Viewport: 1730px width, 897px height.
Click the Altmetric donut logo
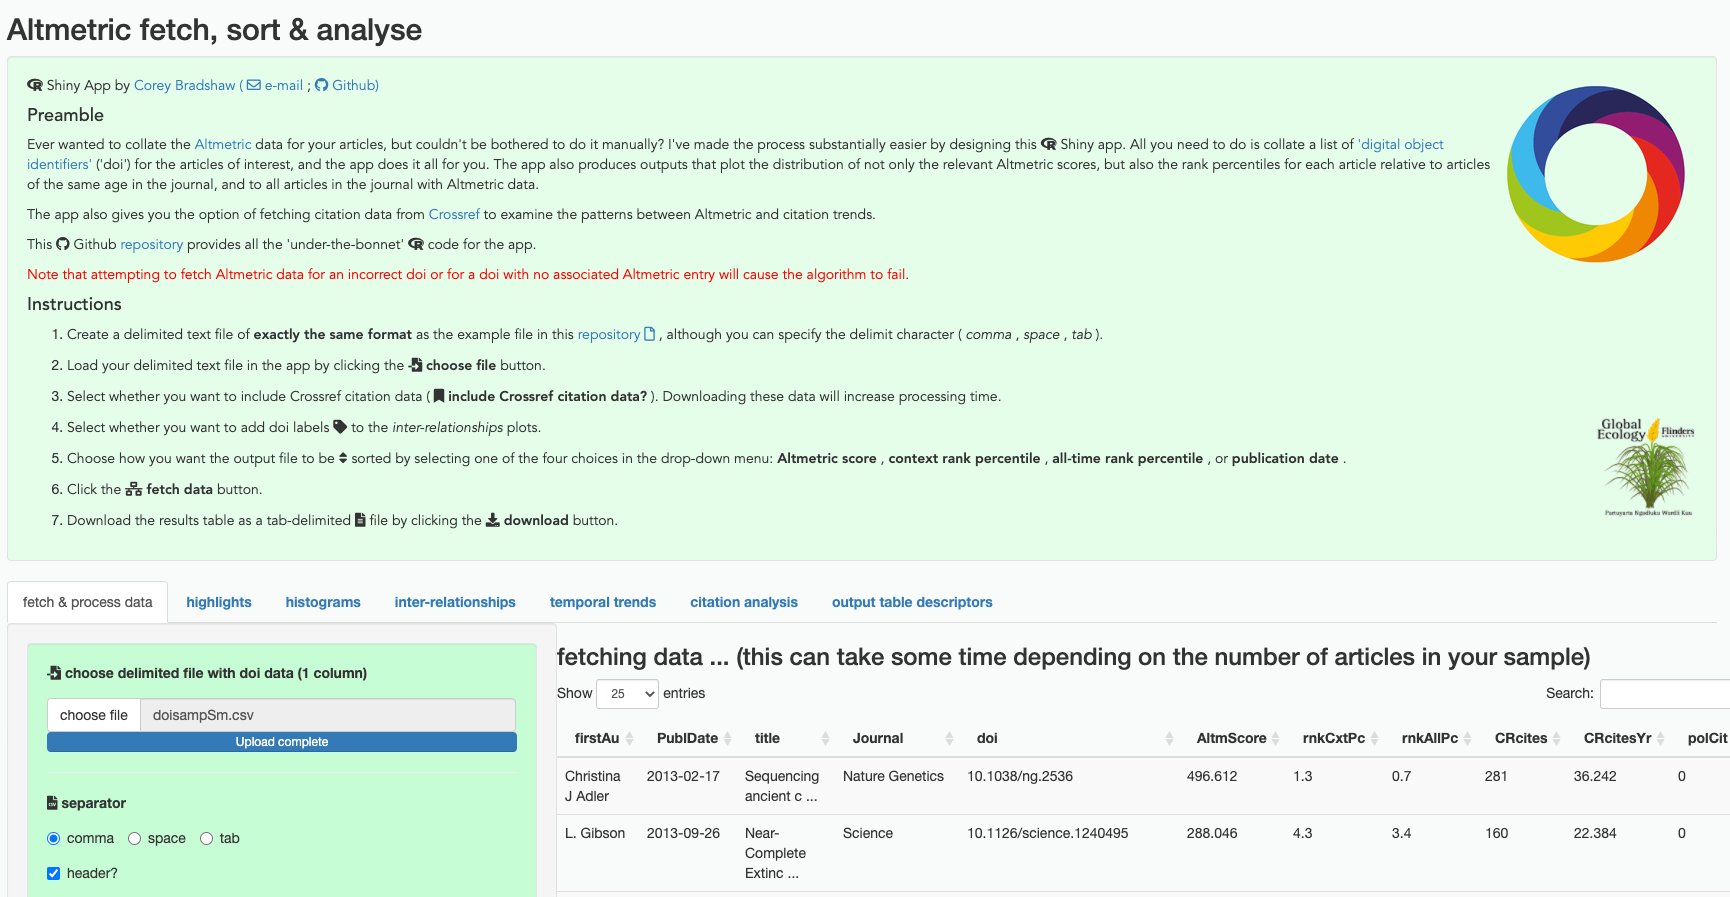coord(1595,174)
